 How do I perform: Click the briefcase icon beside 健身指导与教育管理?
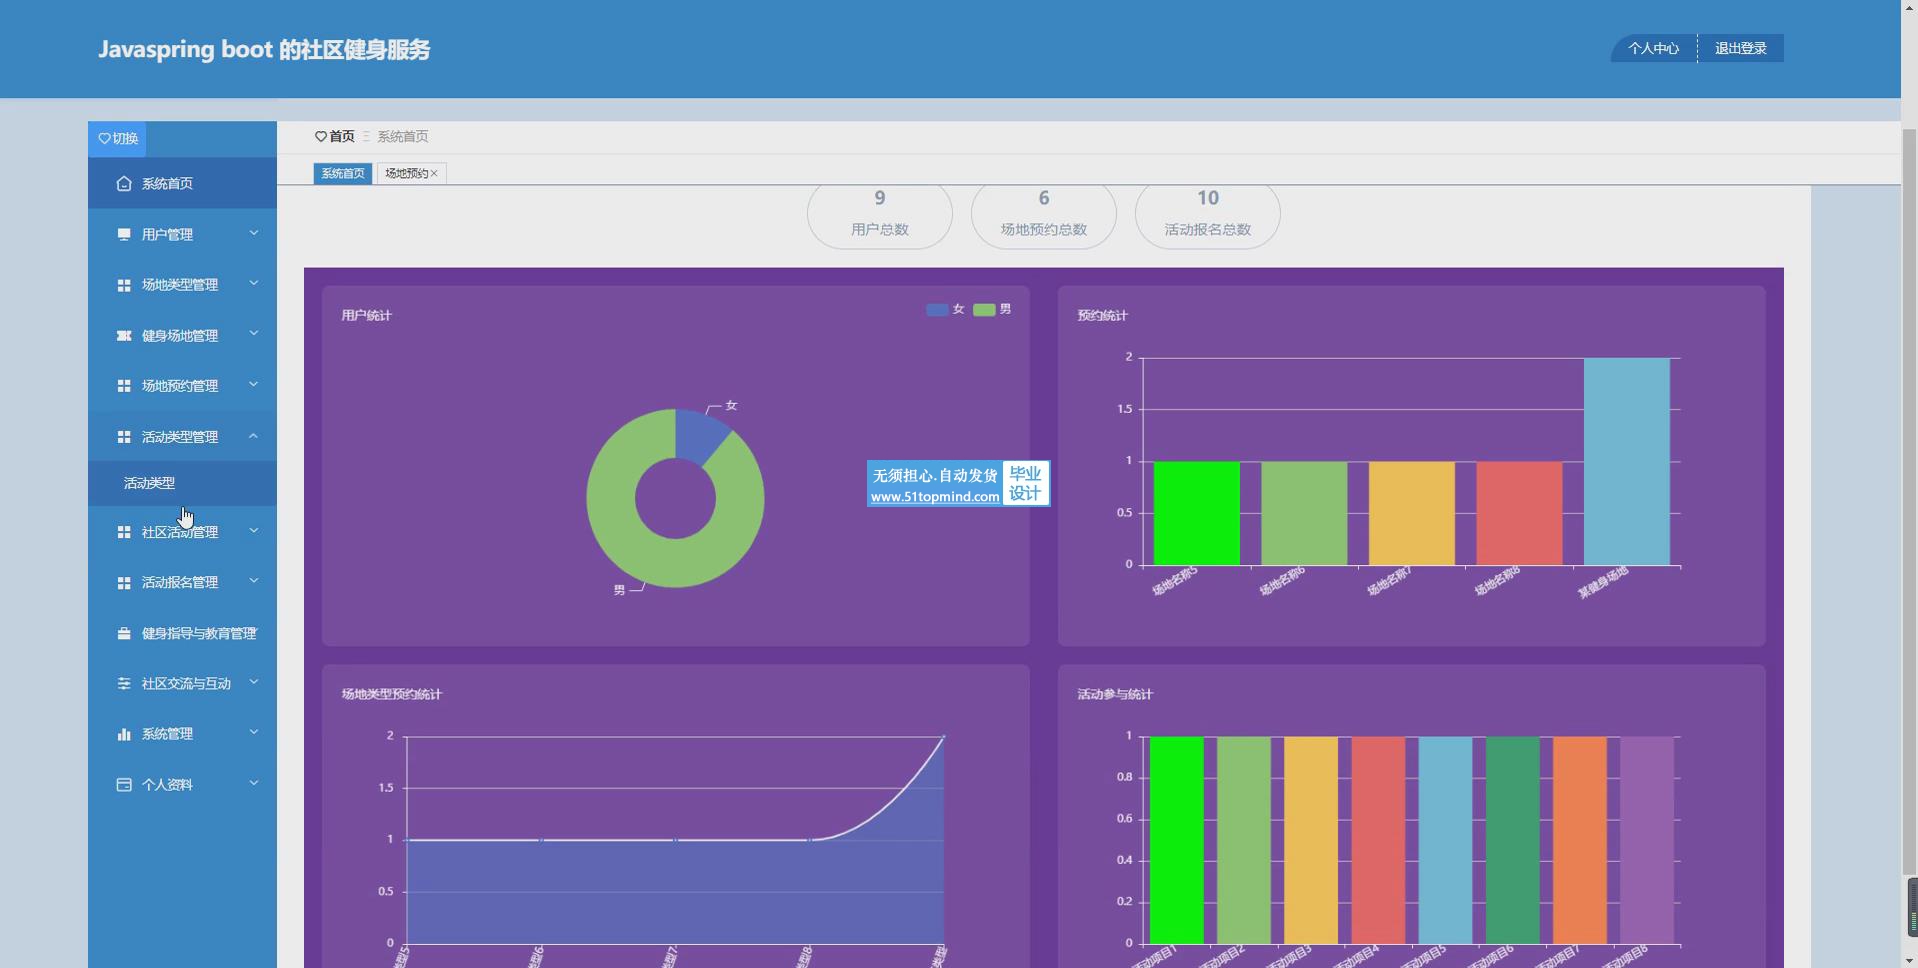(124, 634)
